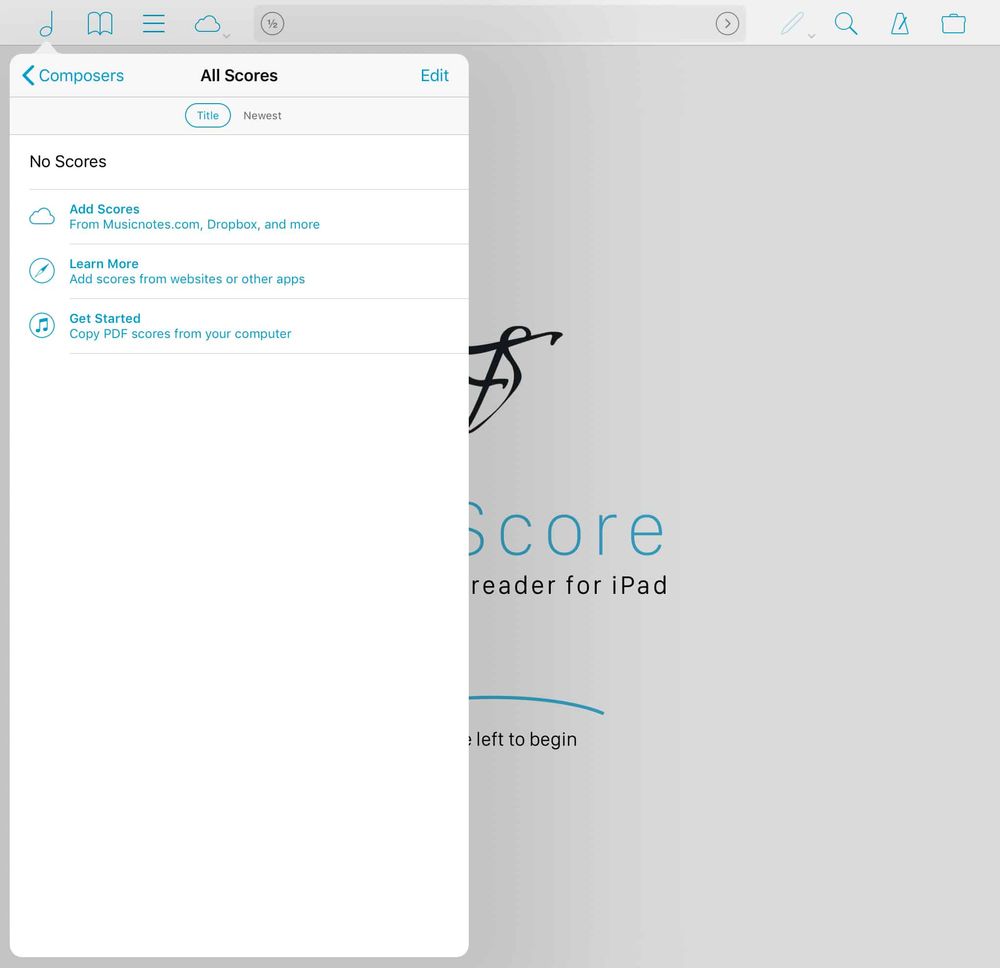Click 'Add scores from websites or other apps'

pyautogui.click(x=187, y=279)
